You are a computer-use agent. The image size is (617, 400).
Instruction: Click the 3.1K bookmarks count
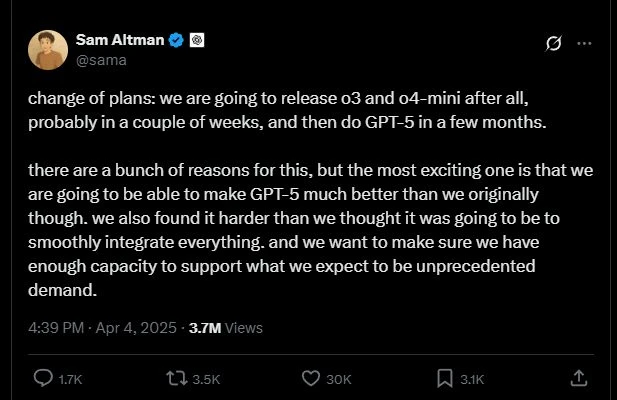point(472,379)
